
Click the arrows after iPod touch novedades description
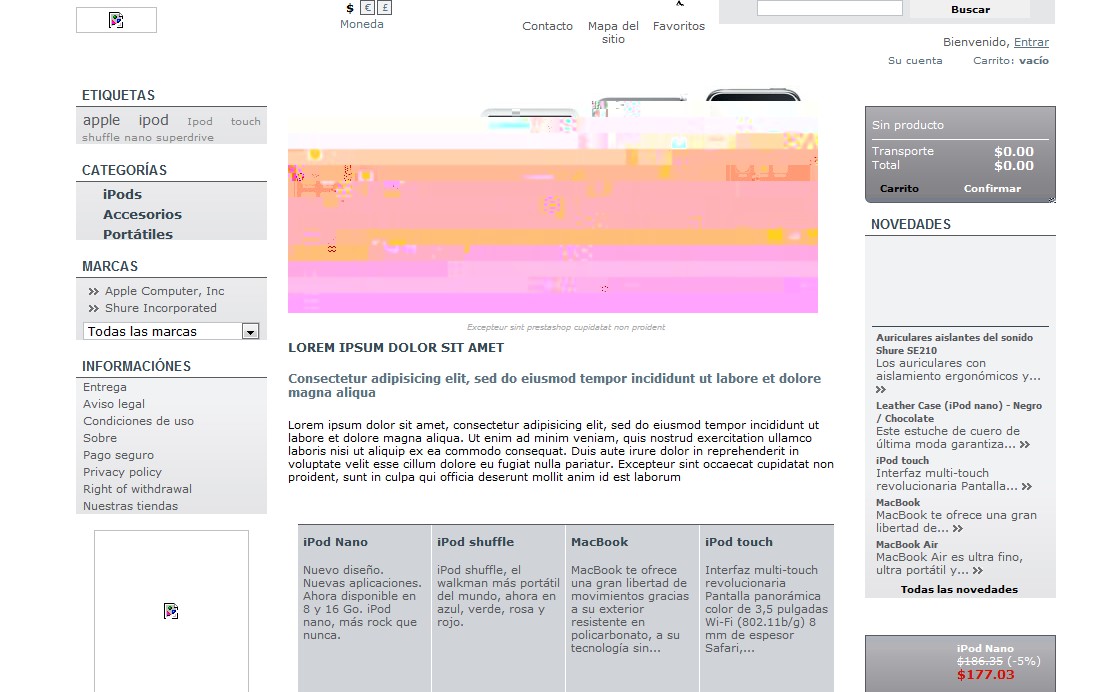1027,486
